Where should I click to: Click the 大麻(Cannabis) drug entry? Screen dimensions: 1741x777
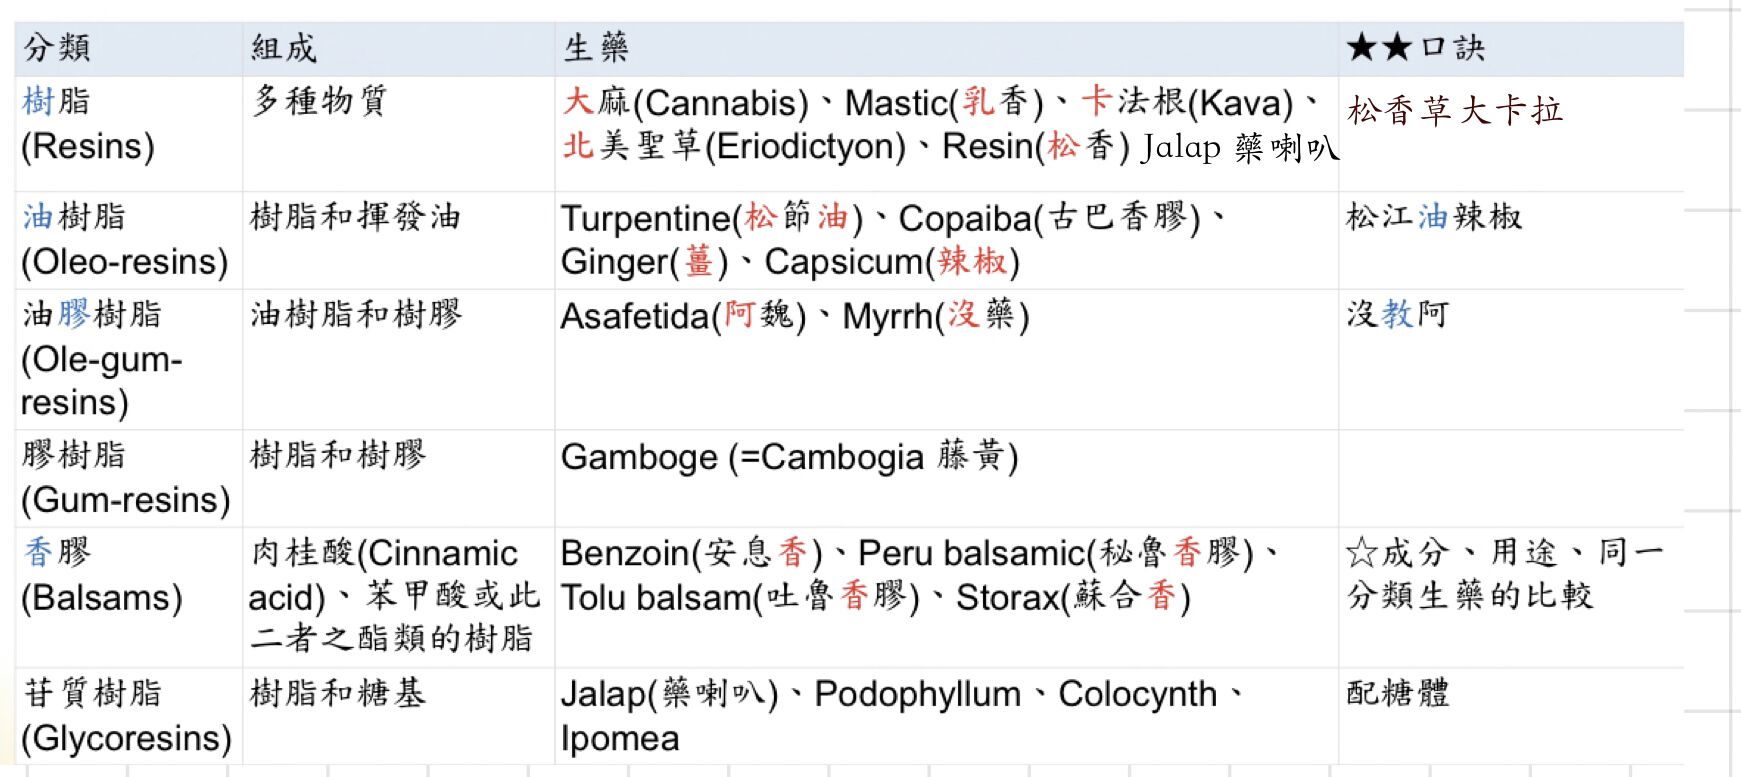pos(686,103)
